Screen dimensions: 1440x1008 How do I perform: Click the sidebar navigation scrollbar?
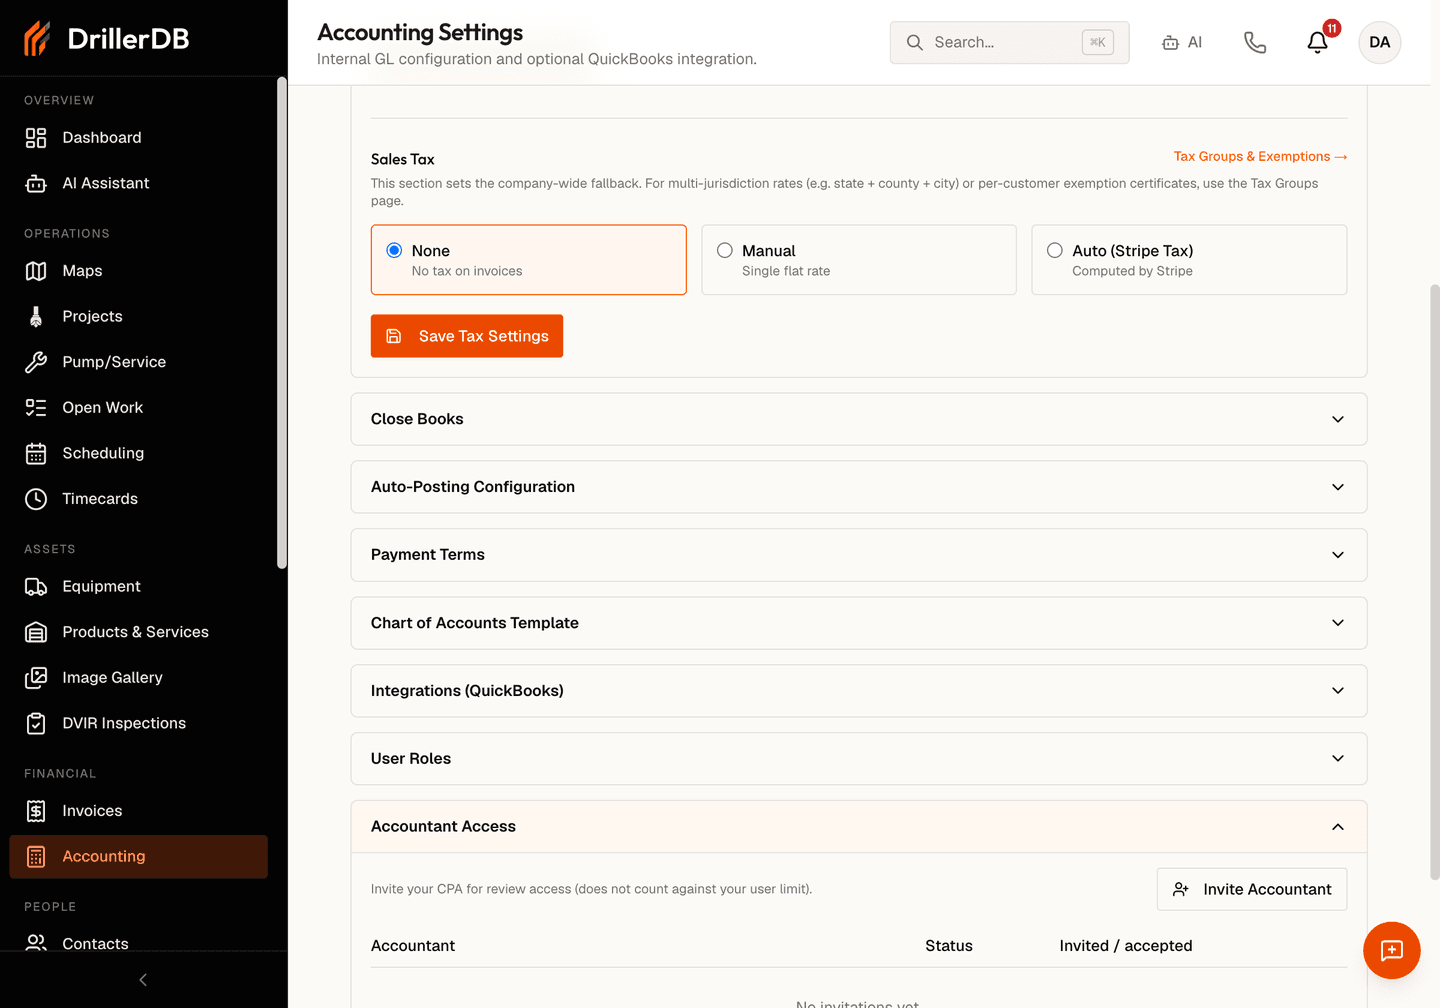pyautogui.click(x=282, y=323)
